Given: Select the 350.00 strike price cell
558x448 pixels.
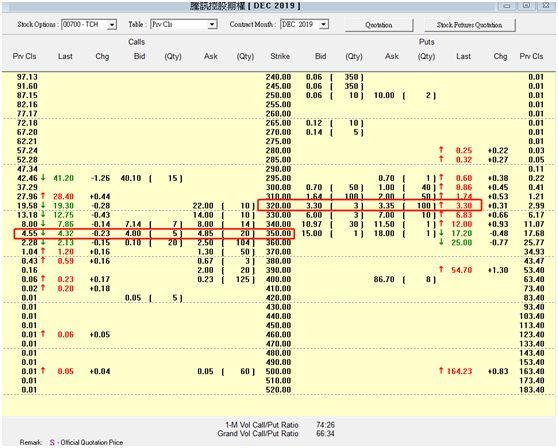Looking at the screenshot, I should coord(278,233).
